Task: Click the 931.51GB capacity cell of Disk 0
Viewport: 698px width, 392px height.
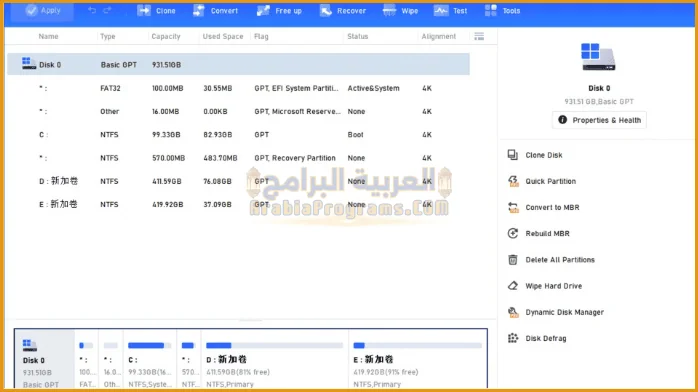Action: tap(166, 65)
